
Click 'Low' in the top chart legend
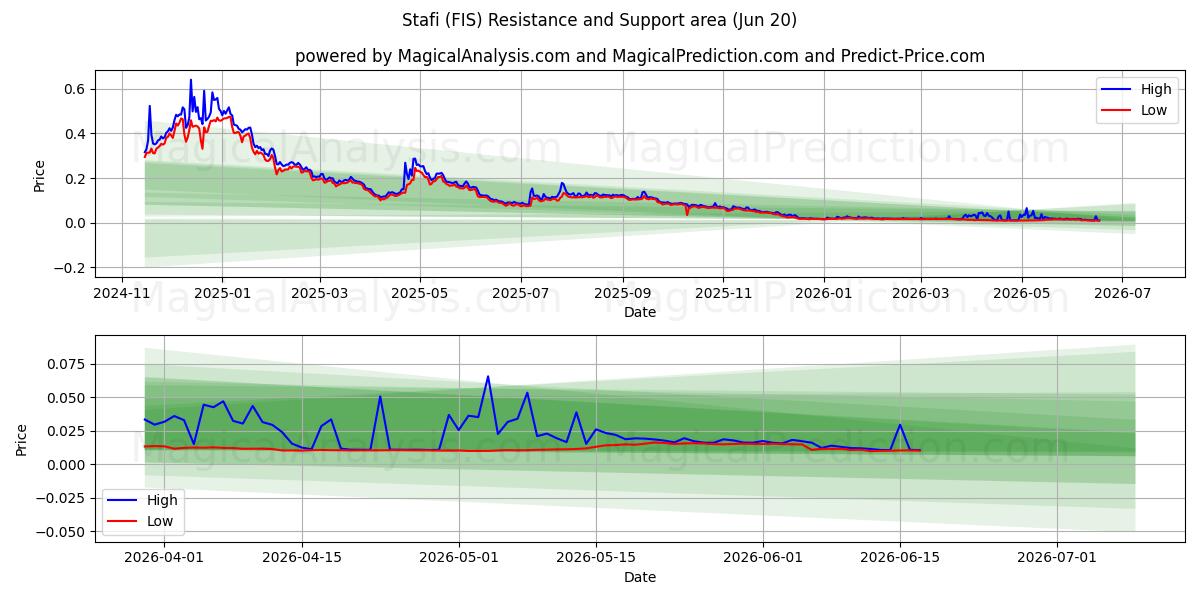(1154, 110)
